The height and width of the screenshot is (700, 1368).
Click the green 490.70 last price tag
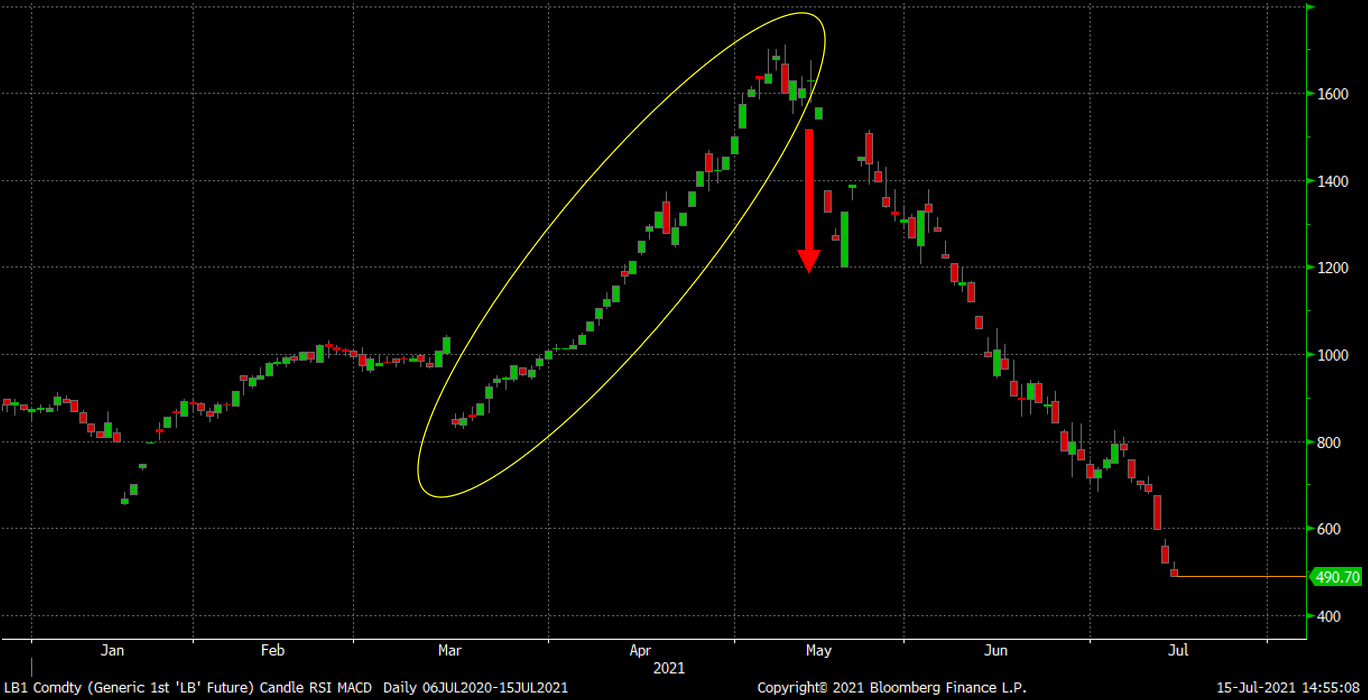coord(1335,577)
